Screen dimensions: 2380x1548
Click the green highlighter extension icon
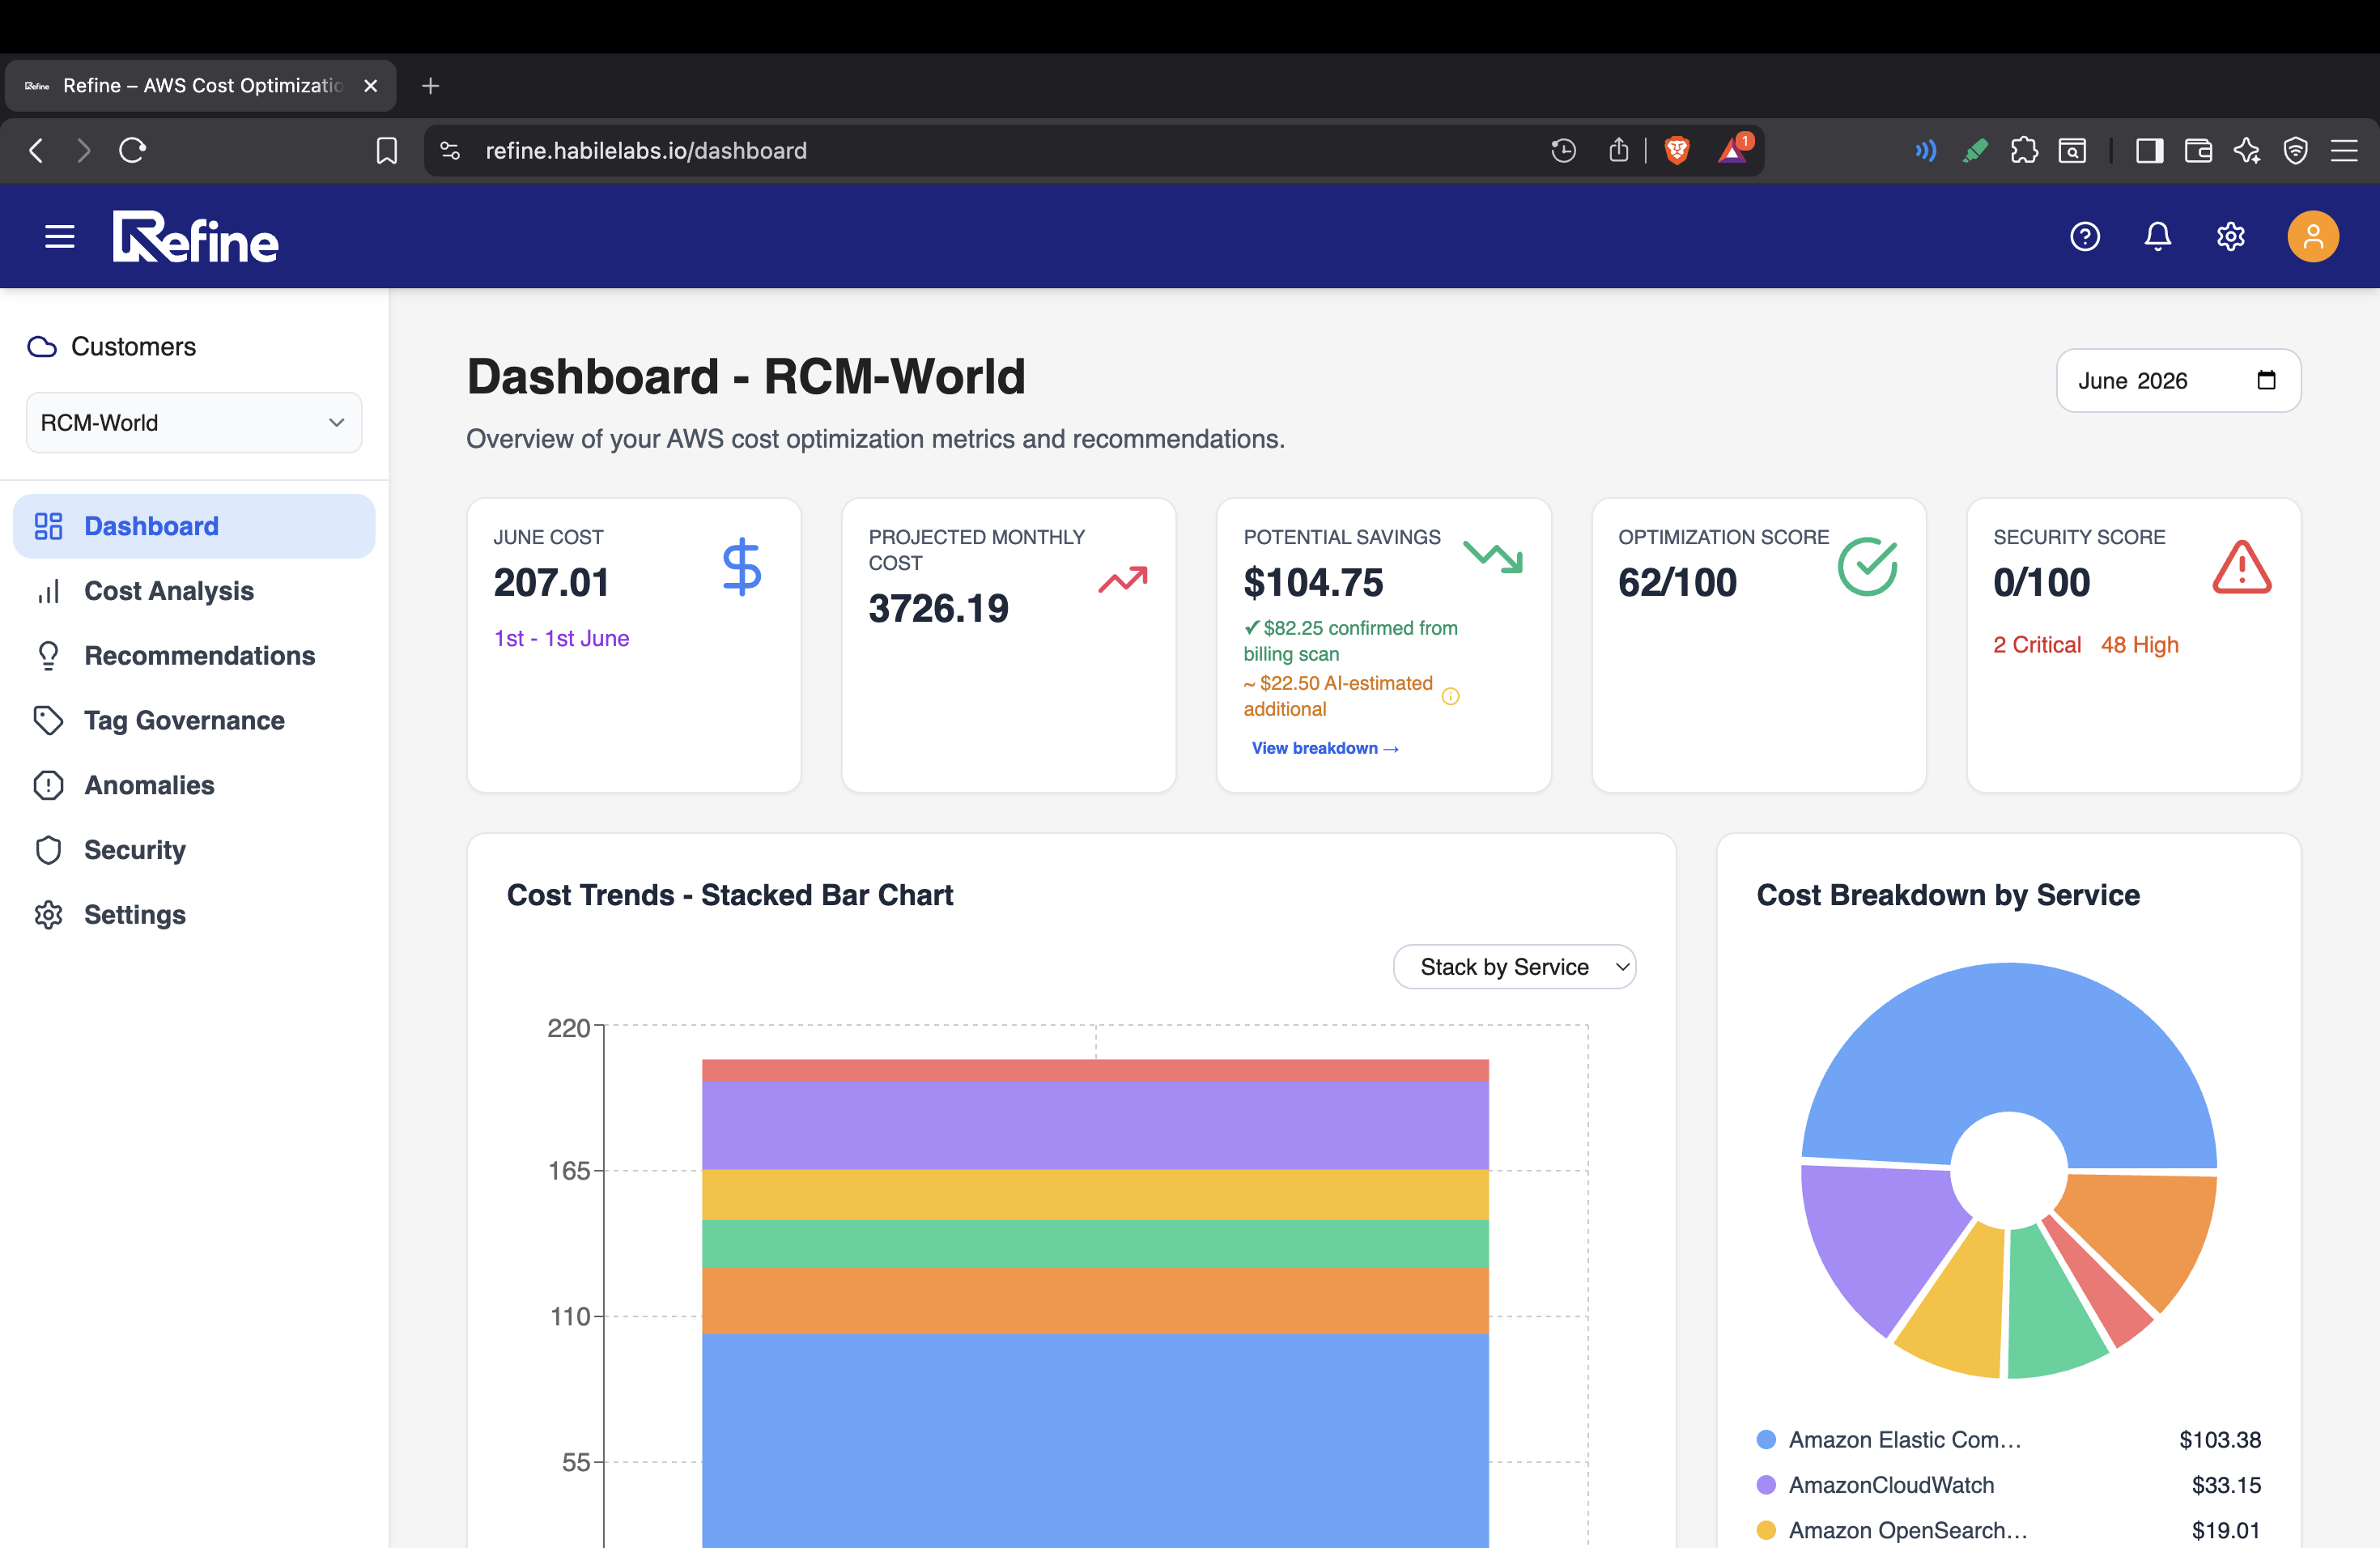(x=1975, y=150)
